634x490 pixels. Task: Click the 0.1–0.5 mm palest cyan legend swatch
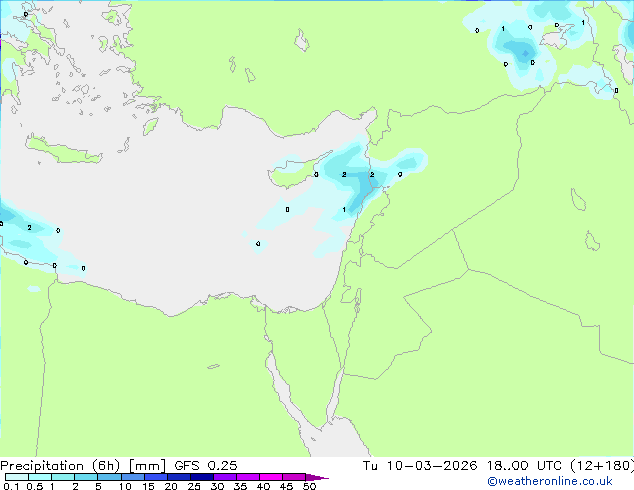[17, 477]
